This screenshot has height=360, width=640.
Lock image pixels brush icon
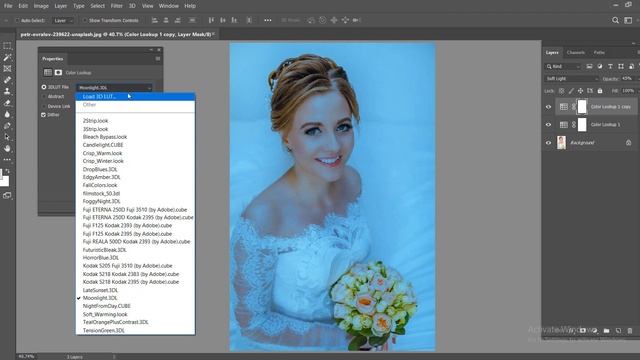click(x=571, y=91)
